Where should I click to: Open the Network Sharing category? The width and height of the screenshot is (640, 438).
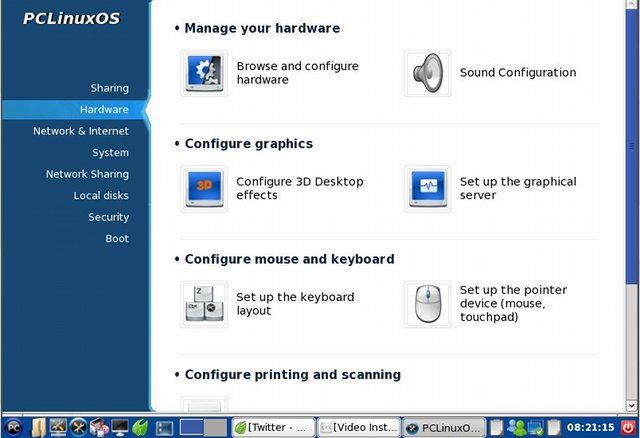click(87, 174)
